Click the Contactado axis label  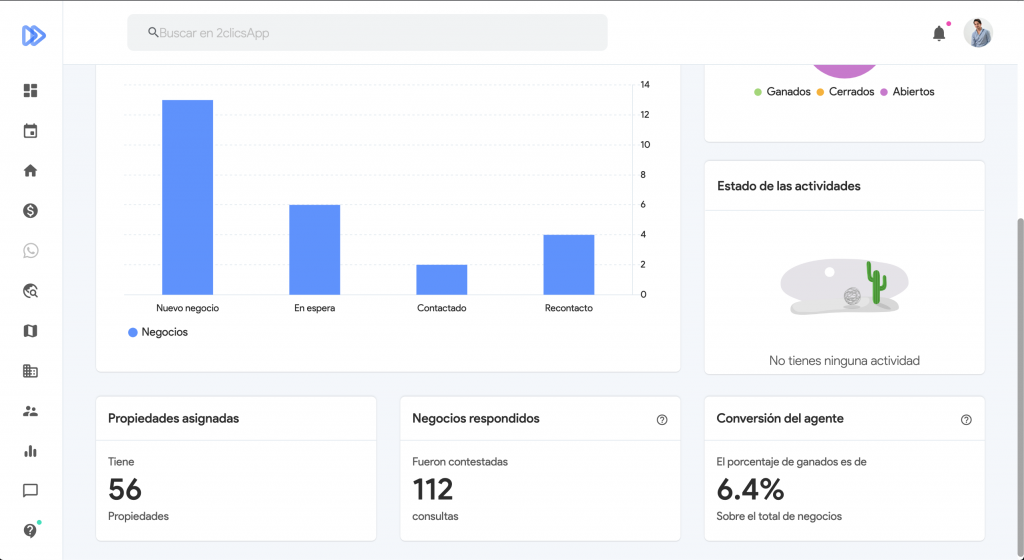[442, 308]
